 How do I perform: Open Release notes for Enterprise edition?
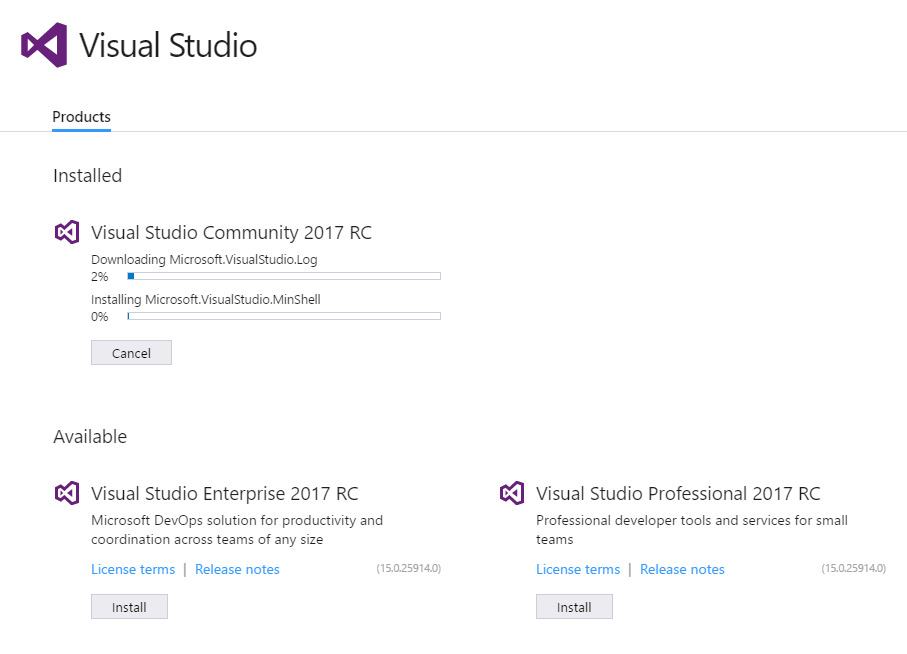[237, 569]
